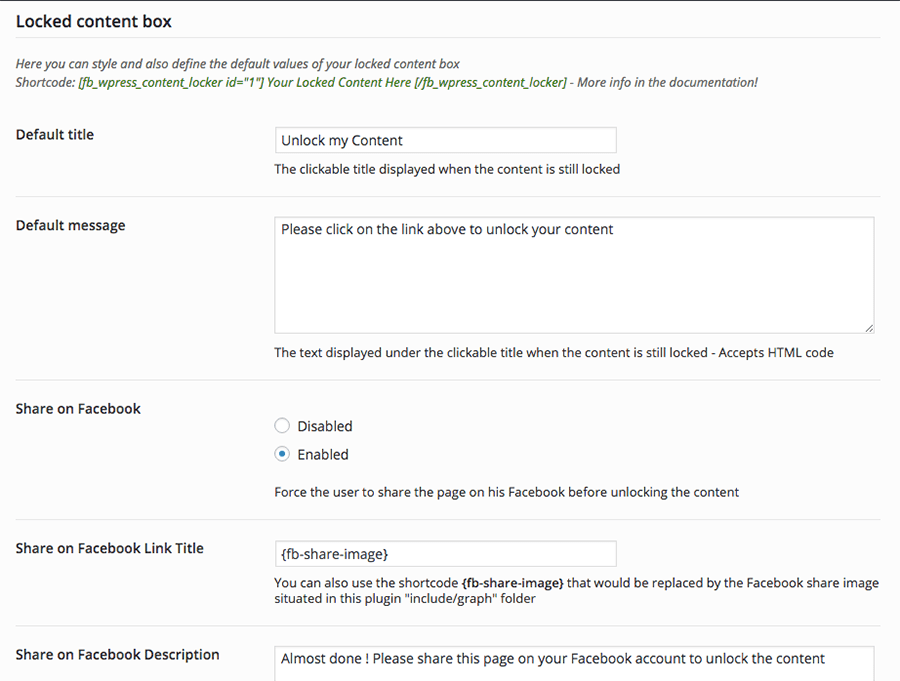Click the Default title label

55,134
